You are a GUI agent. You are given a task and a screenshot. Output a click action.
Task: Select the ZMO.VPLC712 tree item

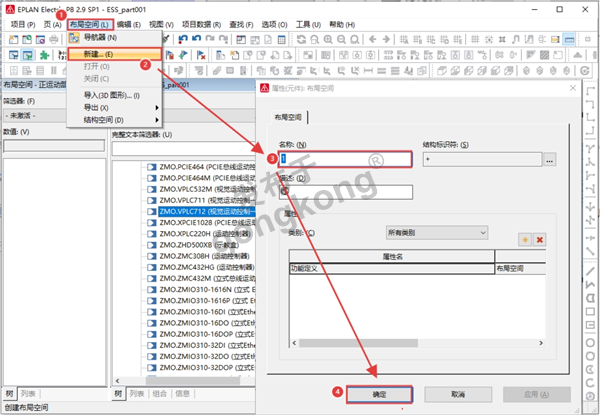tap(207, 212)
